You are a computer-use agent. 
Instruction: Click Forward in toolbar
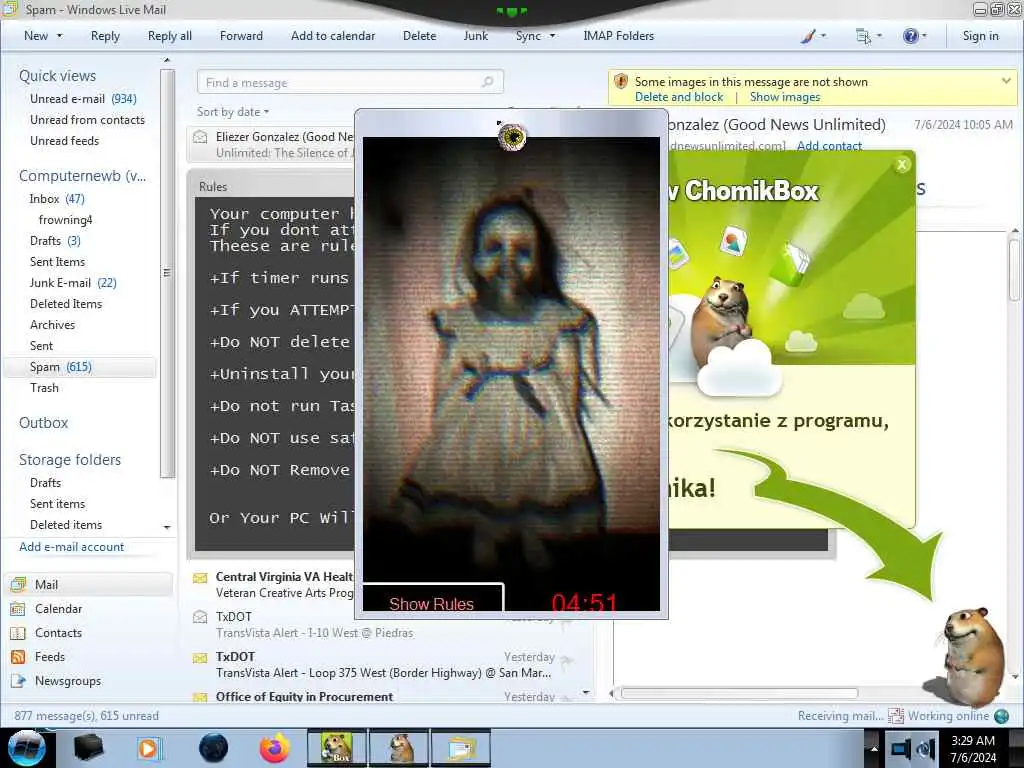click(241, 36)
